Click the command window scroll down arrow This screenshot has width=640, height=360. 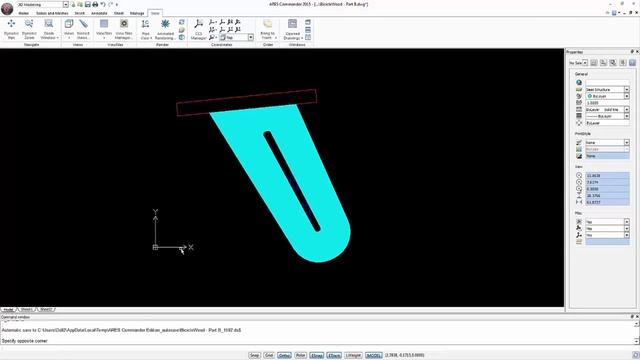[x=637, y=341]
